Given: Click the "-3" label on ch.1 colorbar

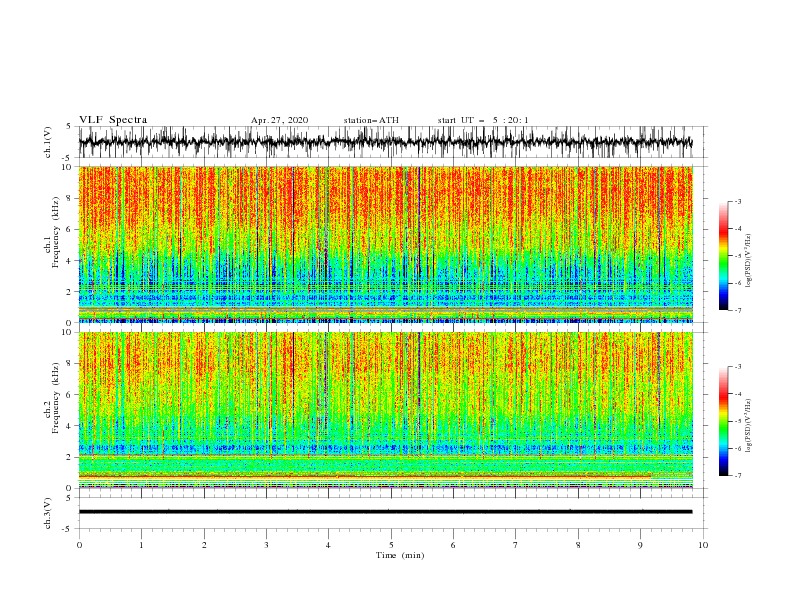Looking at the screenshot, I should (x=738, y=201).
